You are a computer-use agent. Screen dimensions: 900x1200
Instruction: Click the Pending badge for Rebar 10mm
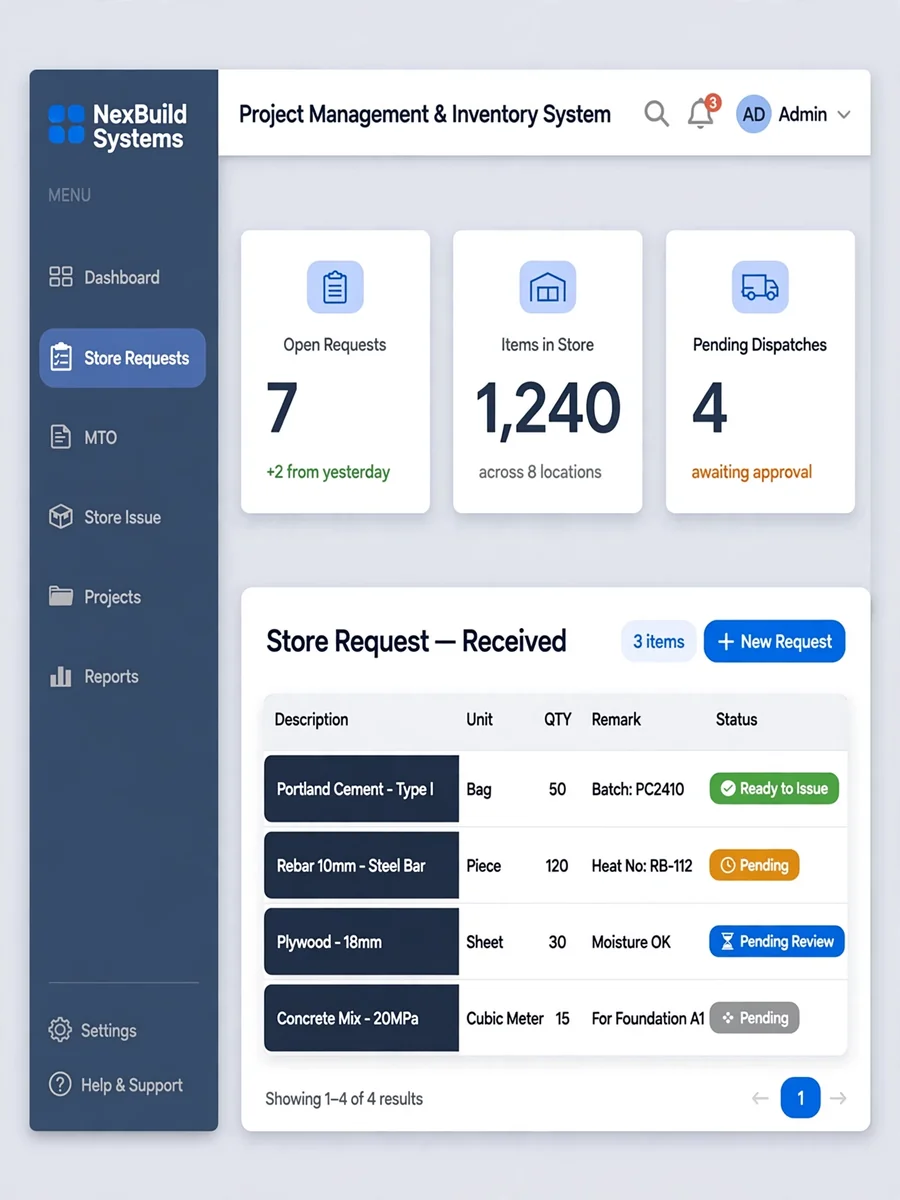(754, 865)
